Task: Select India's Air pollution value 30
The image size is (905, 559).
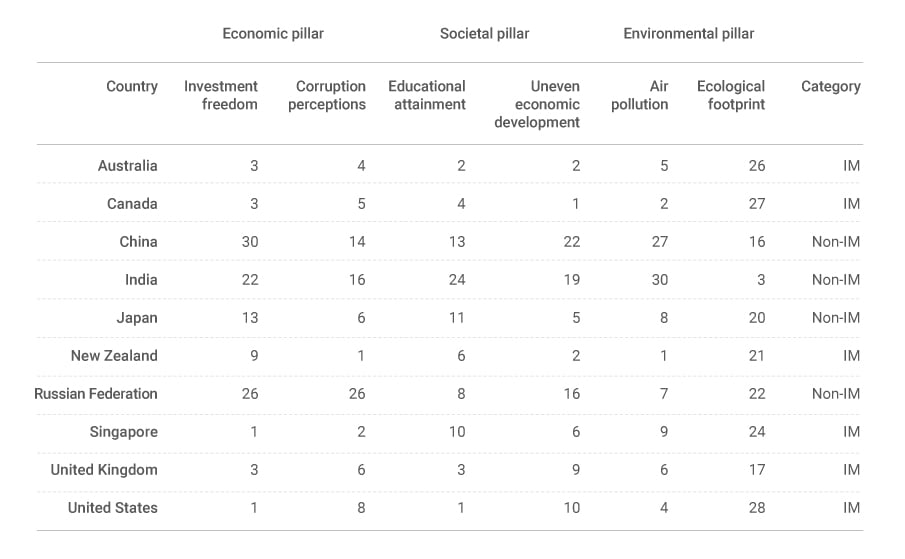Action: click(659, 280)
